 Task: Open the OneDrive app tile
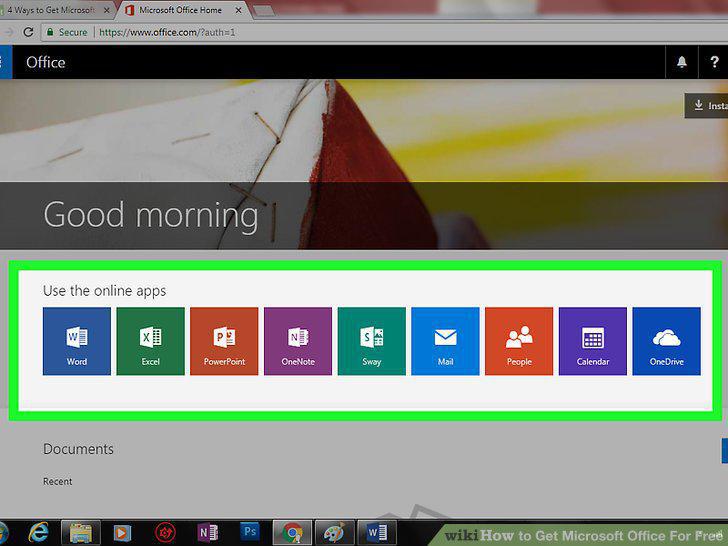tap(667, 341)
